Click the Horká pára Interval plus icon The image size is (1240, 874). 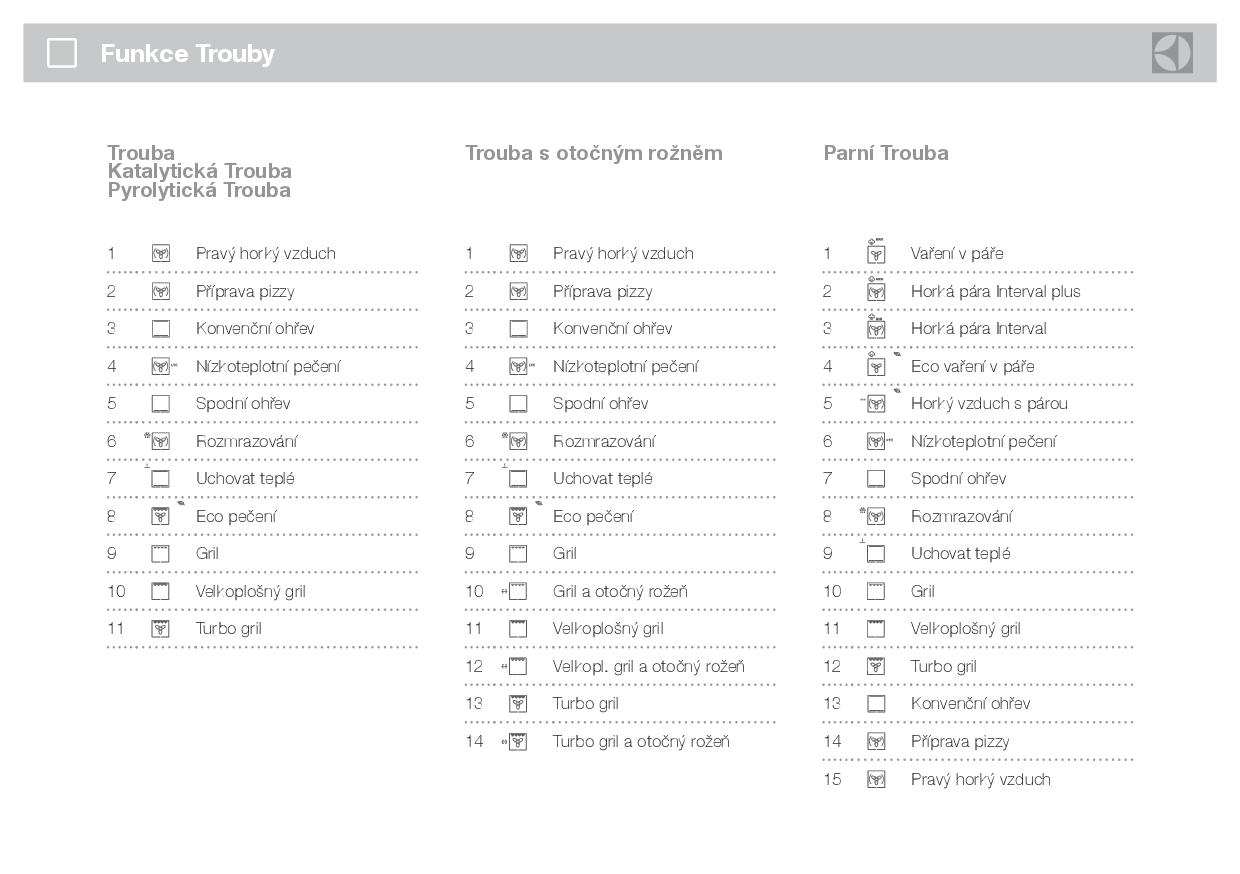(876, 291)
